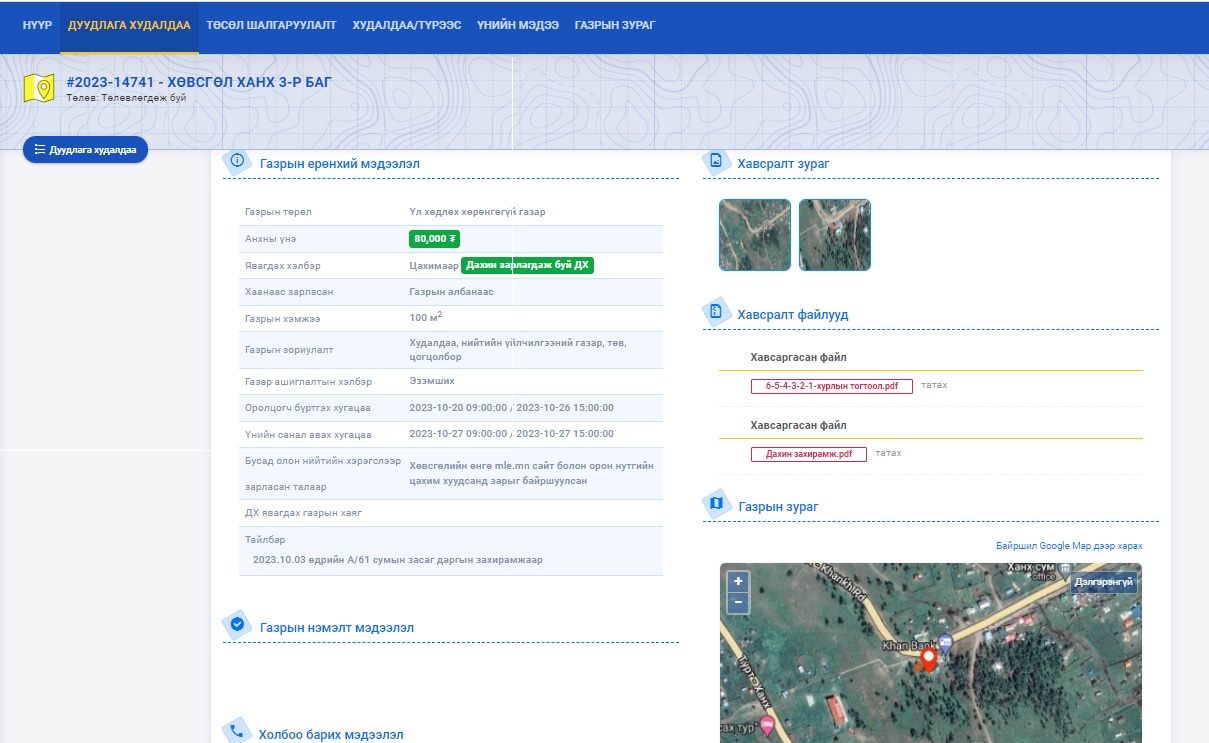The height and width of the screenshot is (743, 1209).
Task: Open the НҮҮР menu item
Action: [38, 24]
